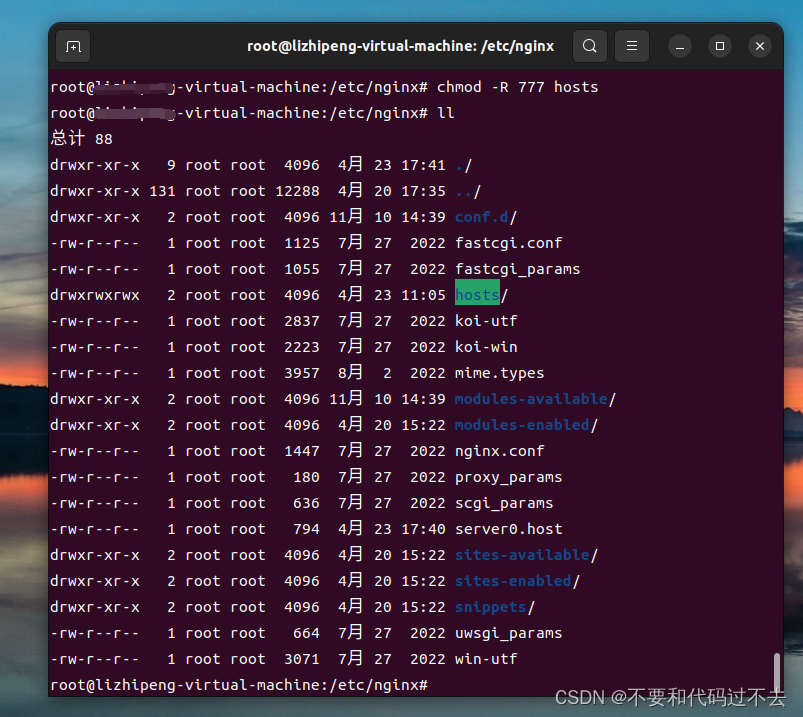Click the modules-available directory name
The image size is (803, 717).
[531, 398]
